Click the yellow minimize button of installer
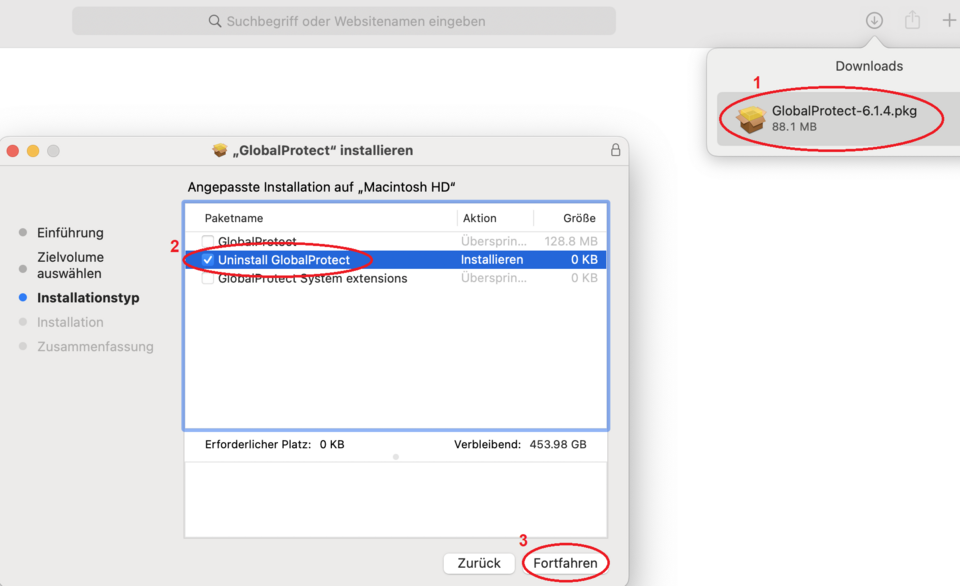This screenshot has width=960, height=586. (33, 151)
